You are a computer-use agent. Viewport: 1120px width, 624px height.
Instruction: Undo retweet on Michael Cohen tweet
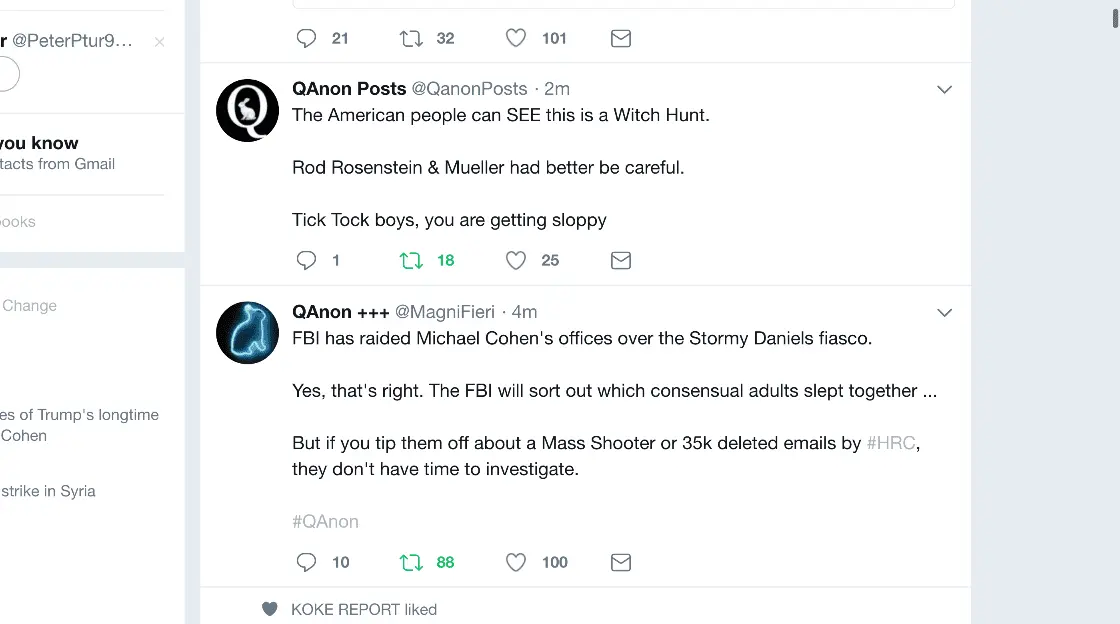pyautogui.click(x=411, y=563)
